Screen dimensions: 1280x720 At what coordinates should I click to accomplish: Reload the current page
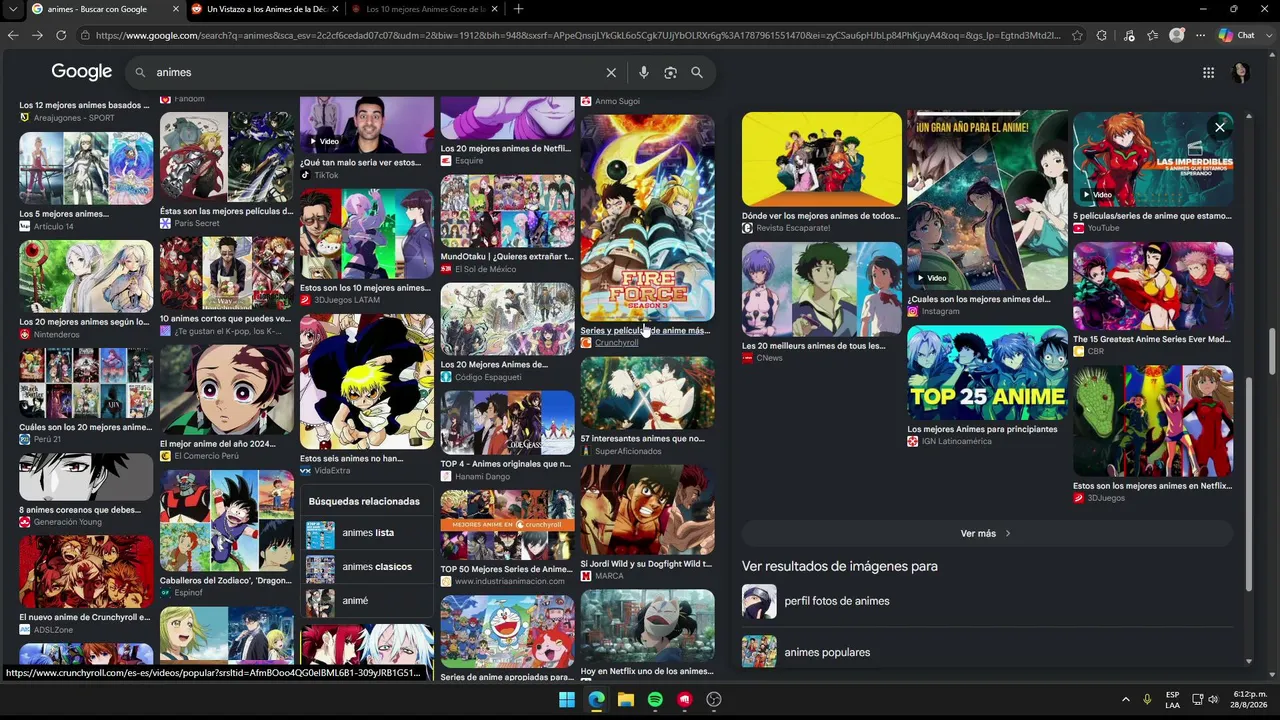click(61, 35)
